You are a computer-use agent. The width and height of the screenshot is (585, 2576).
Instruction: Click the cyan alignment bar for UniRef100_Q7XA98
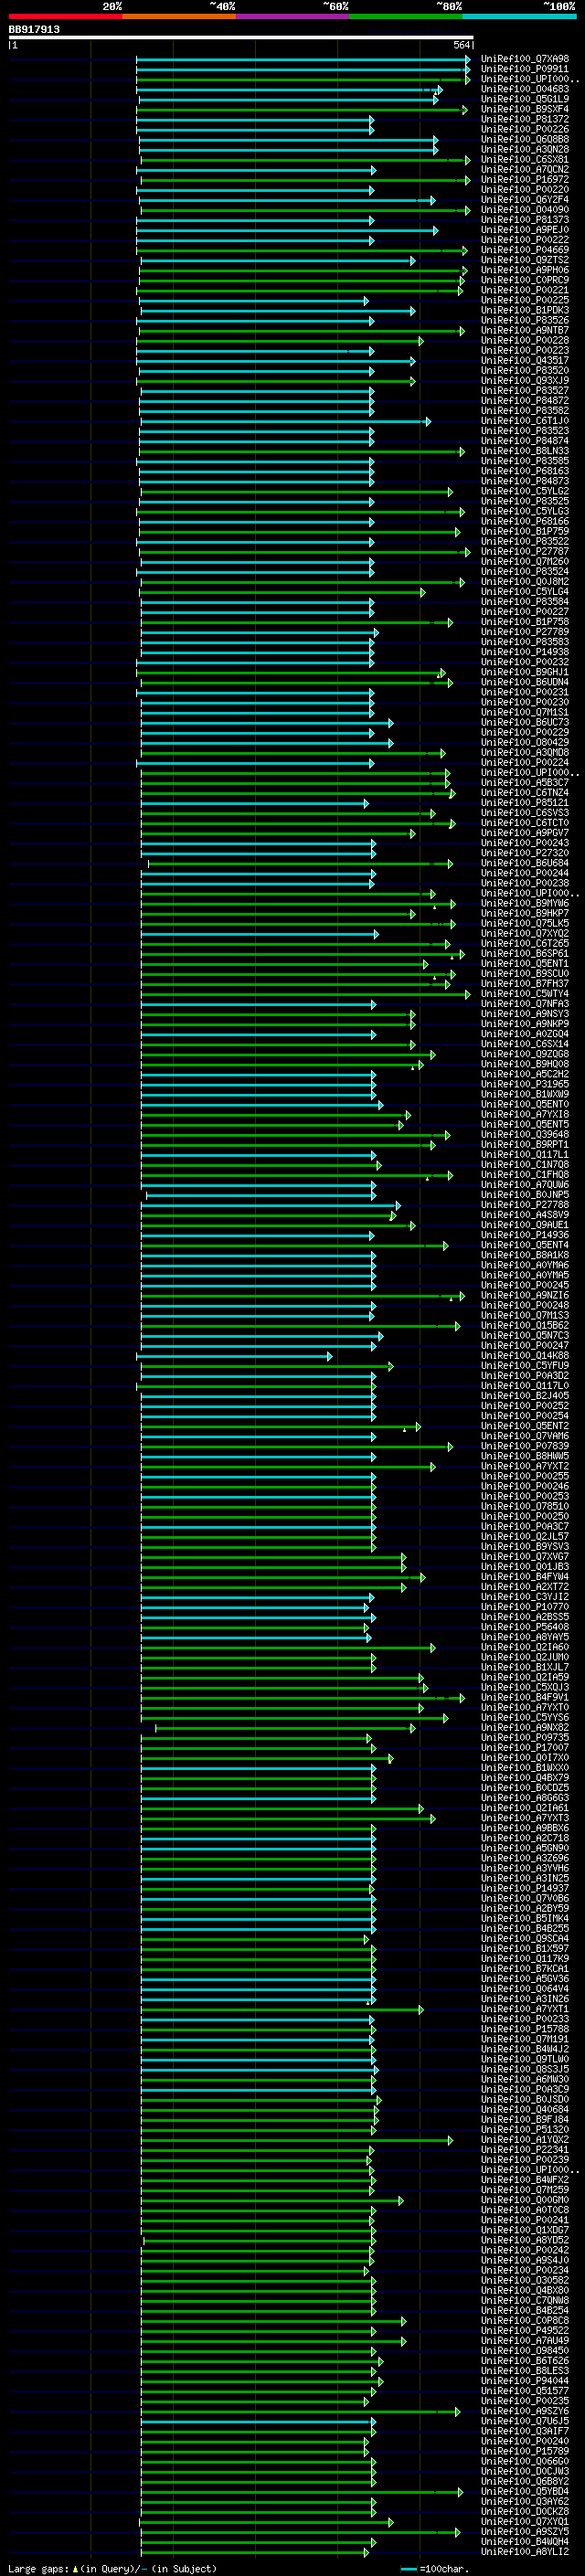click(x=303, y=59)
